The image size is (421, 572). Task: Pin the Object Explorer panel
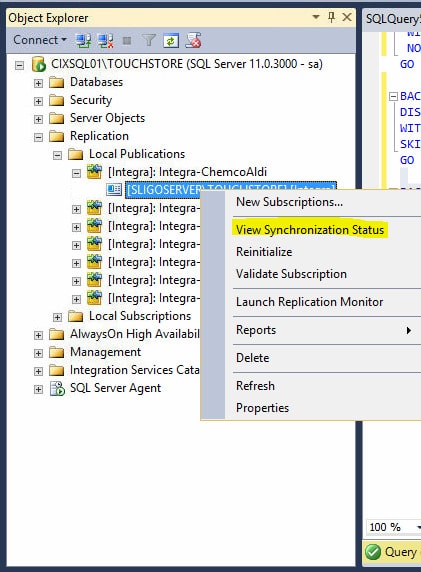click(x=331, y=17)
